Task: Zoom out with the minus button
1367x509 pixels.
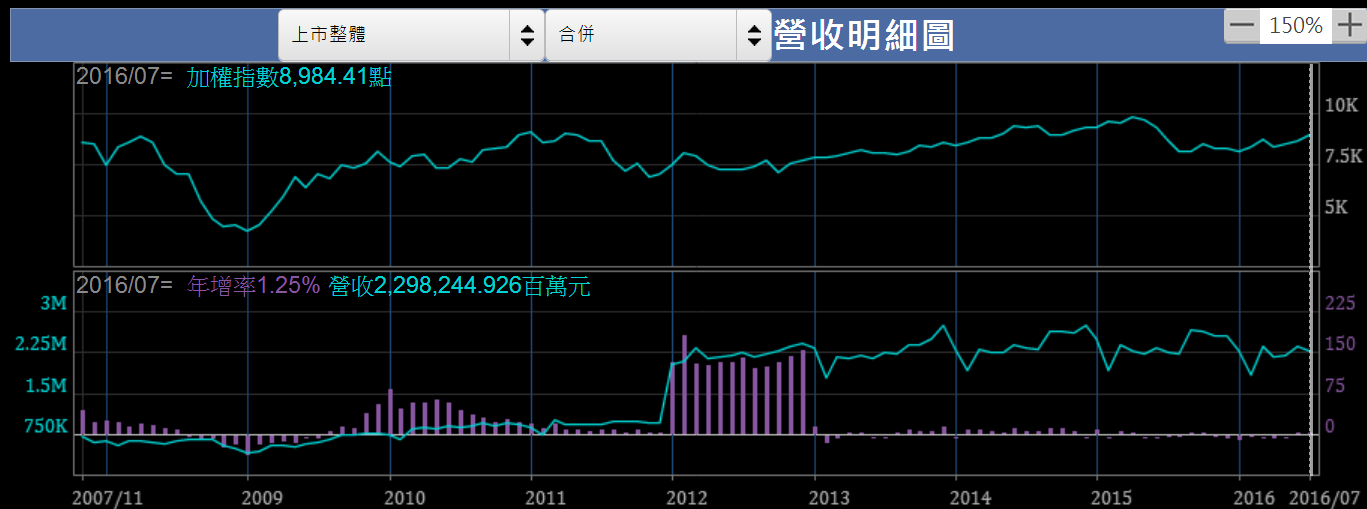Action: pyautogui.click(x=1242, y=27)
